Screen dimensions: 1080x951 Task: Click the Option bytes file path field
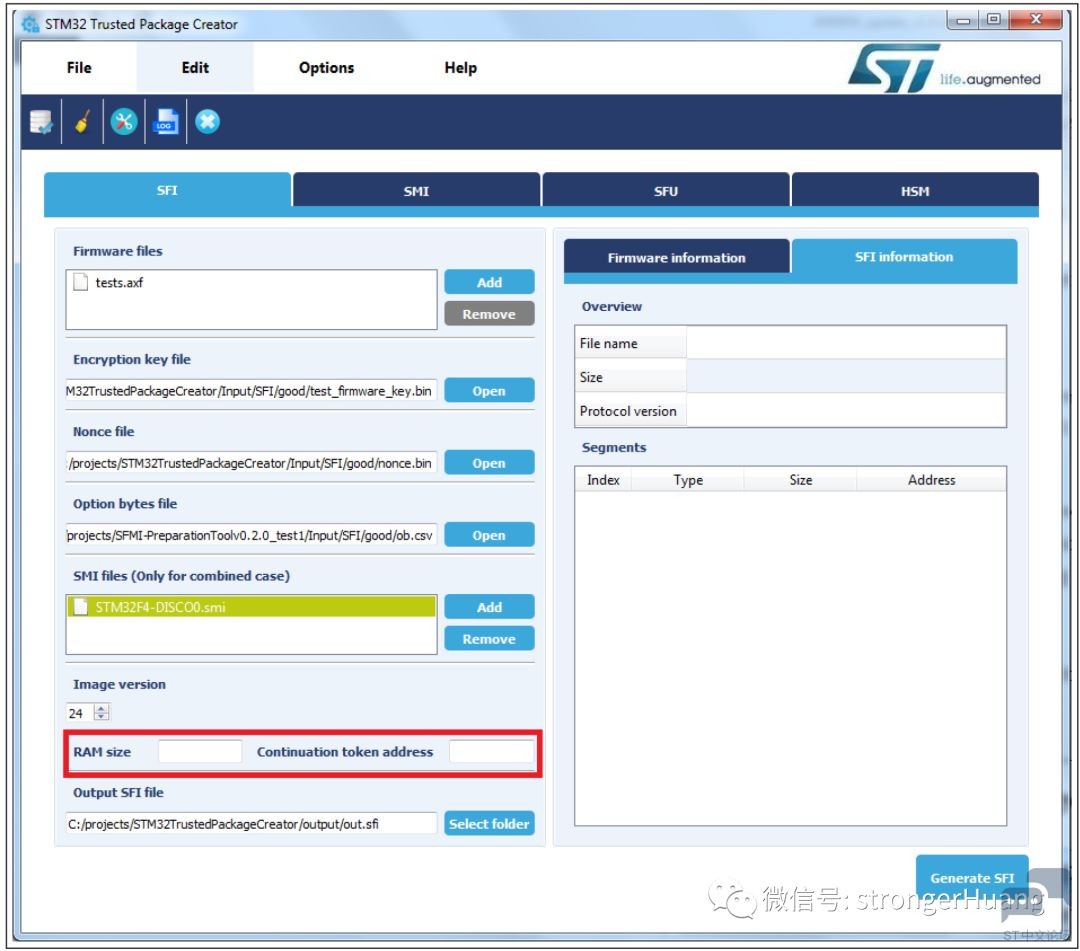(251, 535)
